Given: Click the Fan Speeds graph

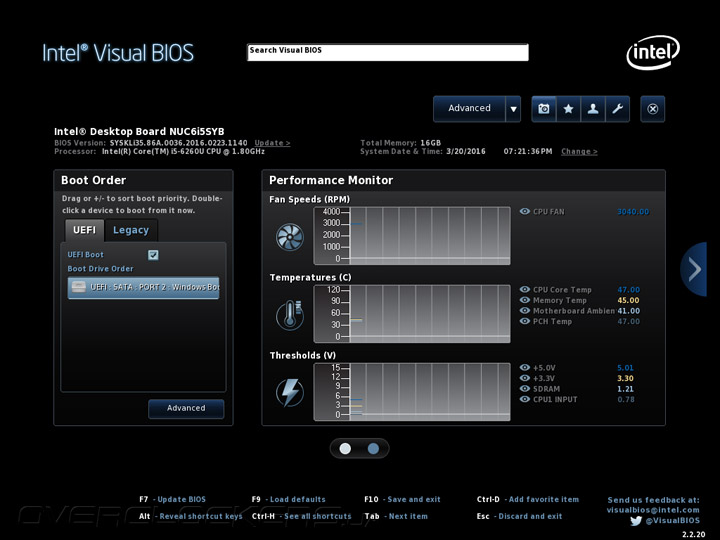Looking at the screenshot, I should tap(412, 236).
